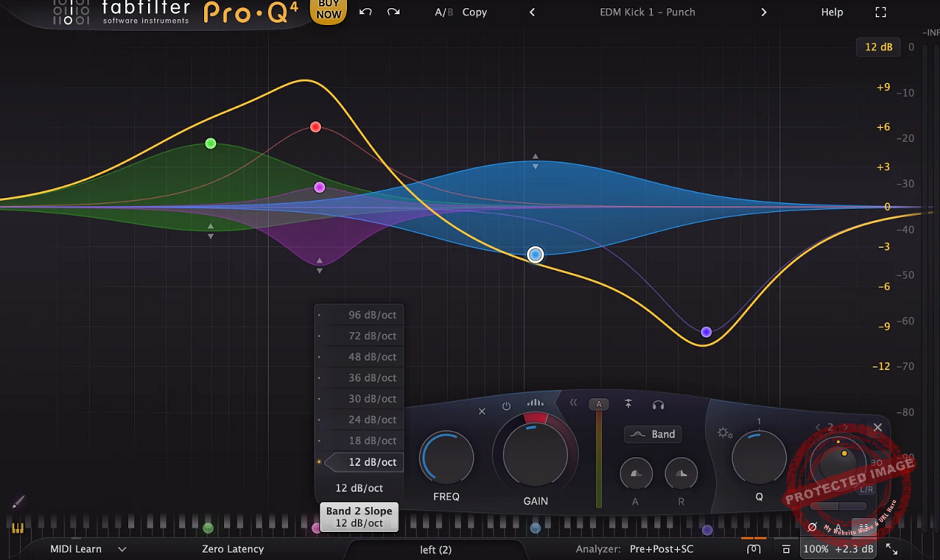The height and width of the screenshot is (560, 940).
Task: Close the band controls panel
Action: tap(878, 427)
